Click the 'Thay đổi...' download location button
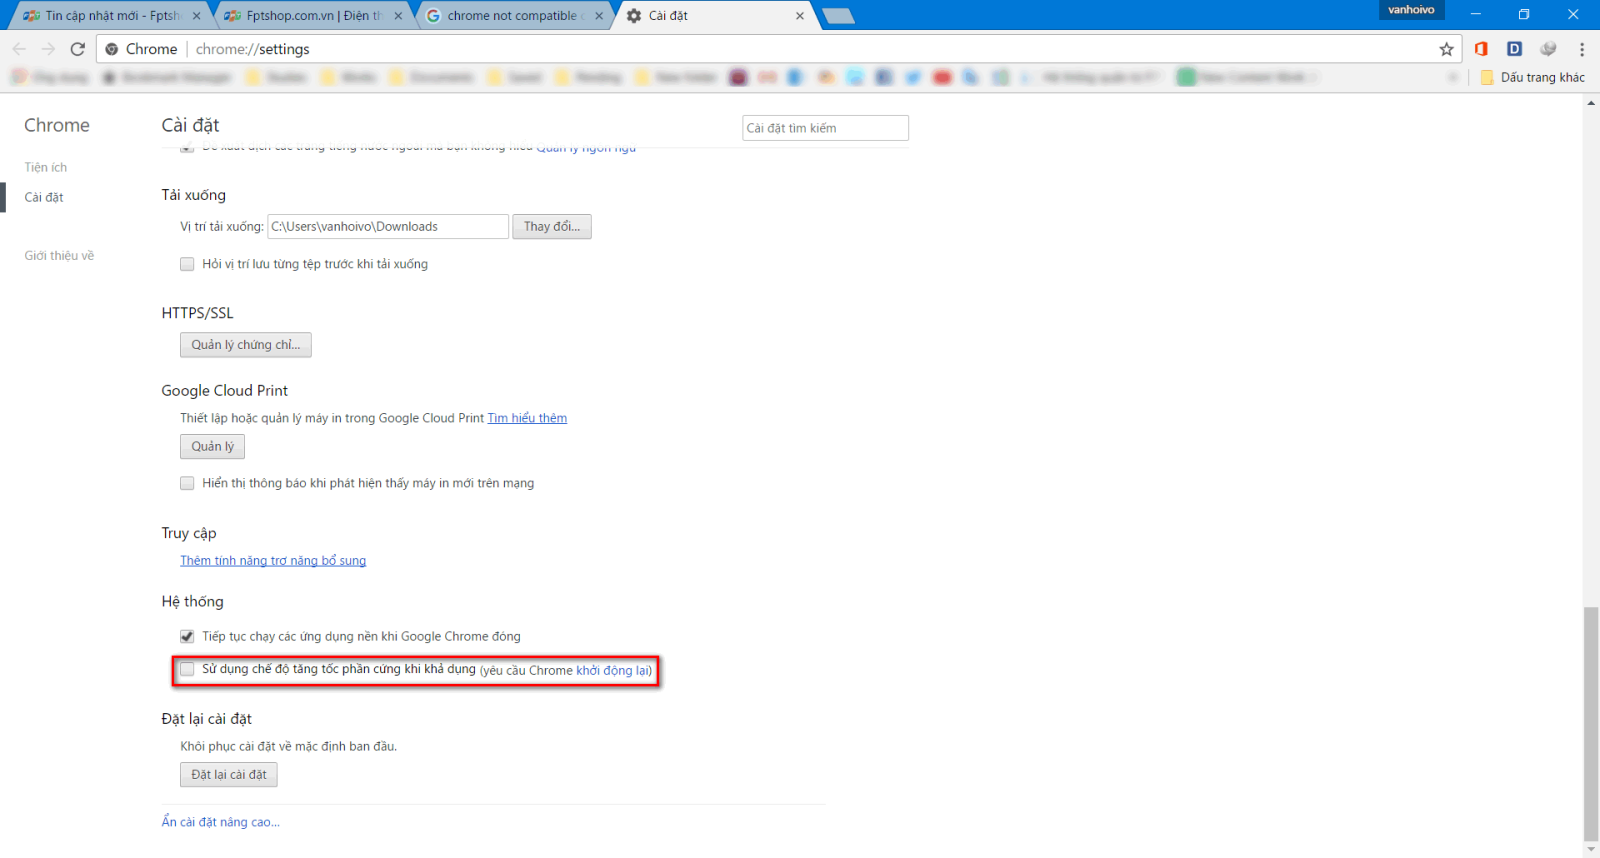This screenshot has height=858, width=1600. pos(552,227)
